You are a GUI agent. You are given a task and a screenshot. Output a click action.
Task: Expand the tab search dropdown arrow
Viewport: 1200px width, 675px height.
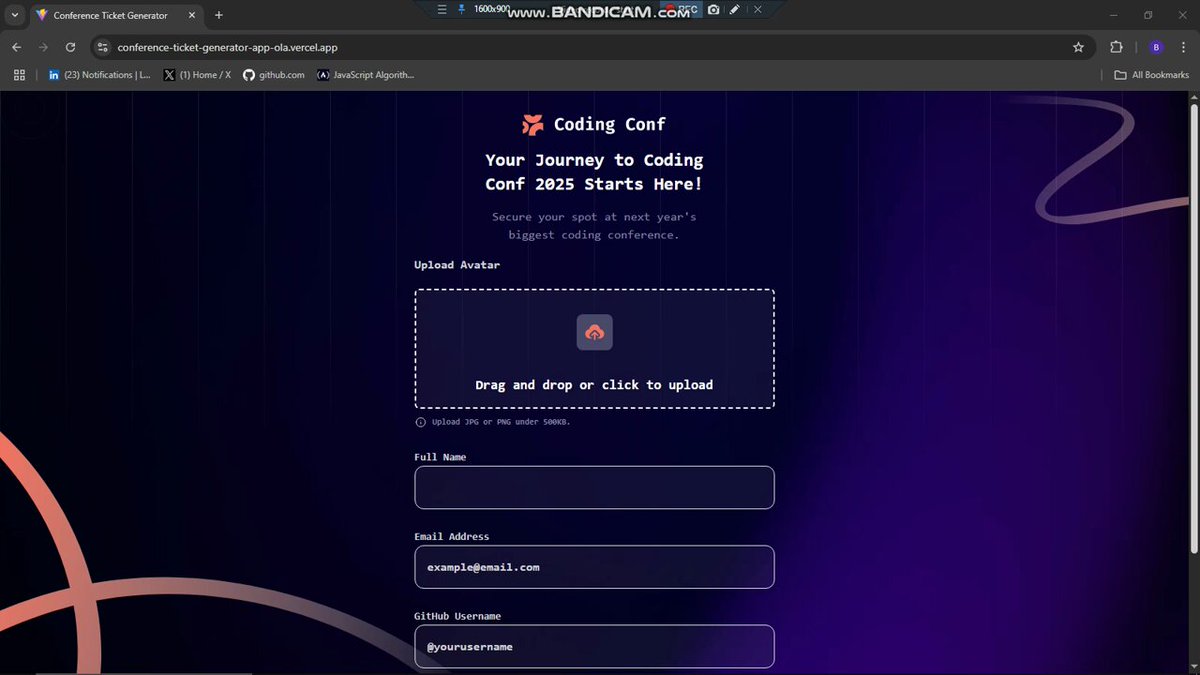14,15
